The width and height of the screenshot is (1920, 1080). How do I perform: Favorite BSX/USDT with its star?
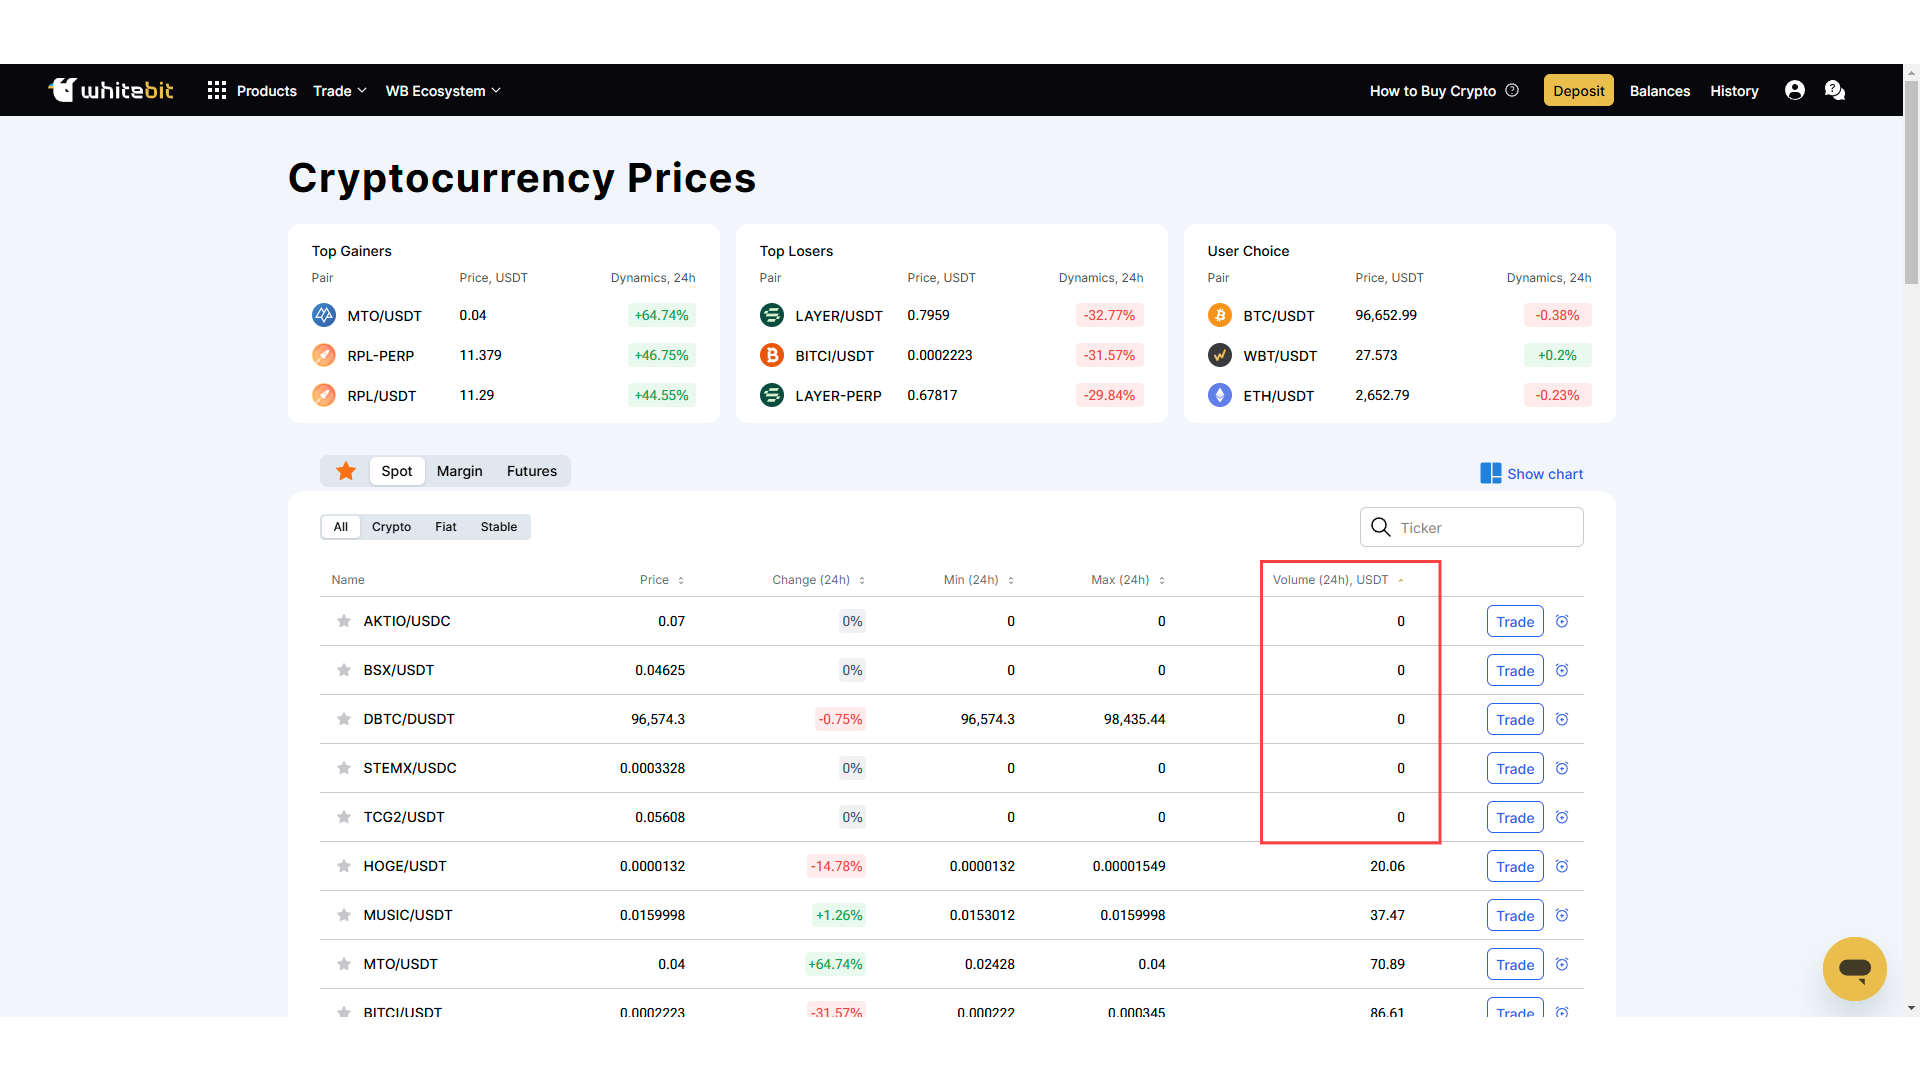click(x=344, y=670)
